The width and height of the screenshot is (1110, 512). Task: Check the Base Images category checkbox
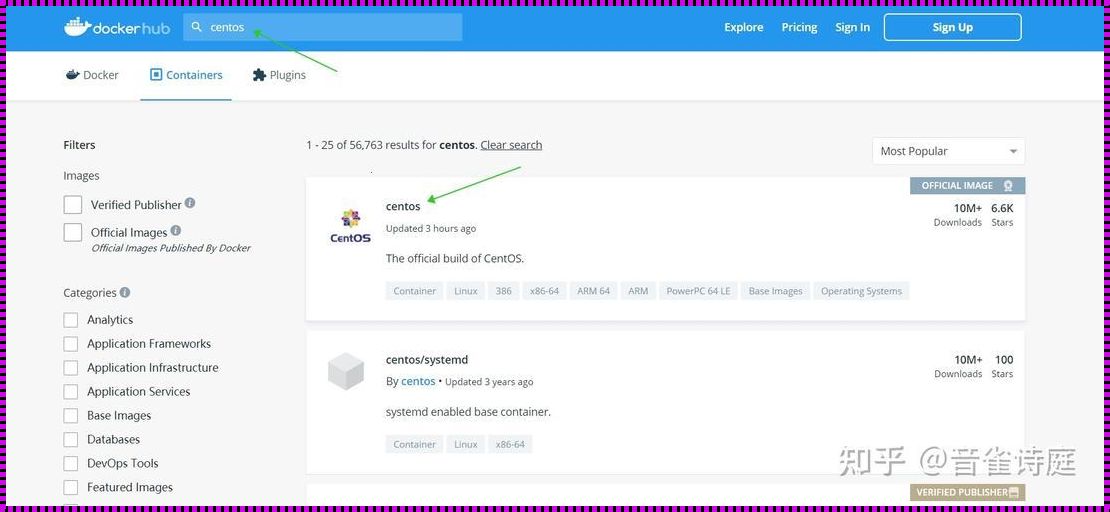pyautogui.click(x=71, y=416)
